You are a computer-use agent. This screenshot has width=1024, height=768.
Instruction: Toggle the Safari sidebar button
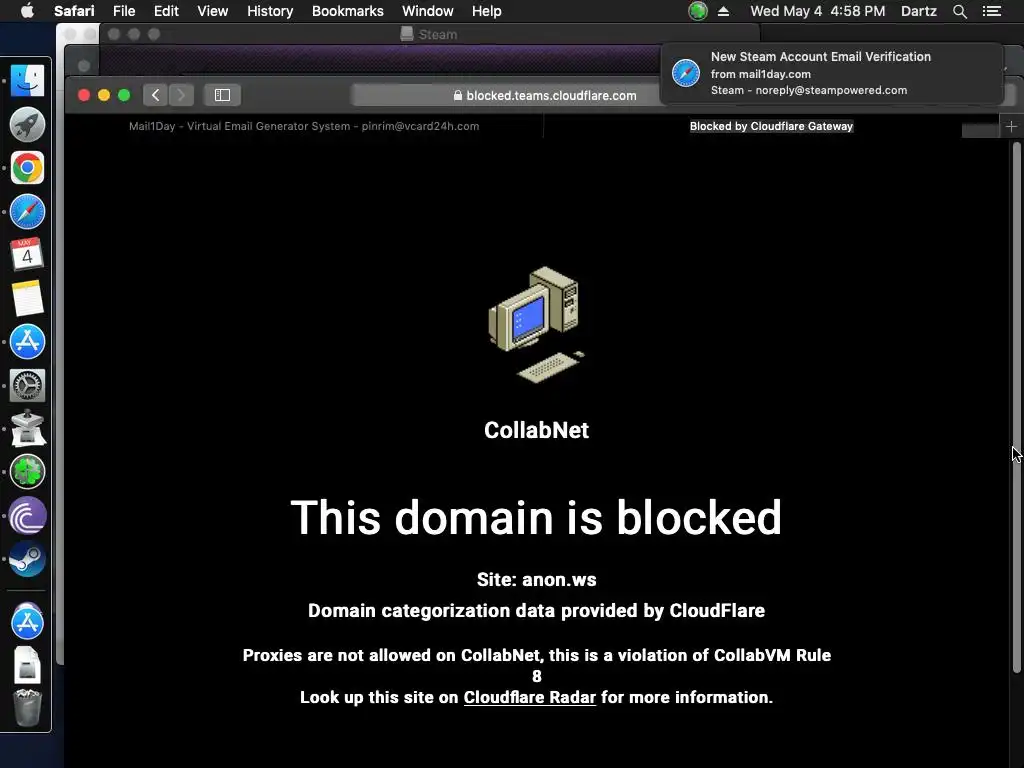pos(222,95)
